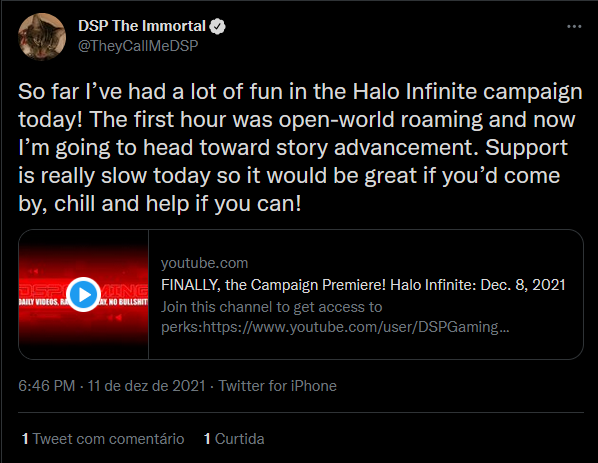Play the embedded YouTube video
The width and height of the screenshot is (598, 463).
click(x=84, y=294)
